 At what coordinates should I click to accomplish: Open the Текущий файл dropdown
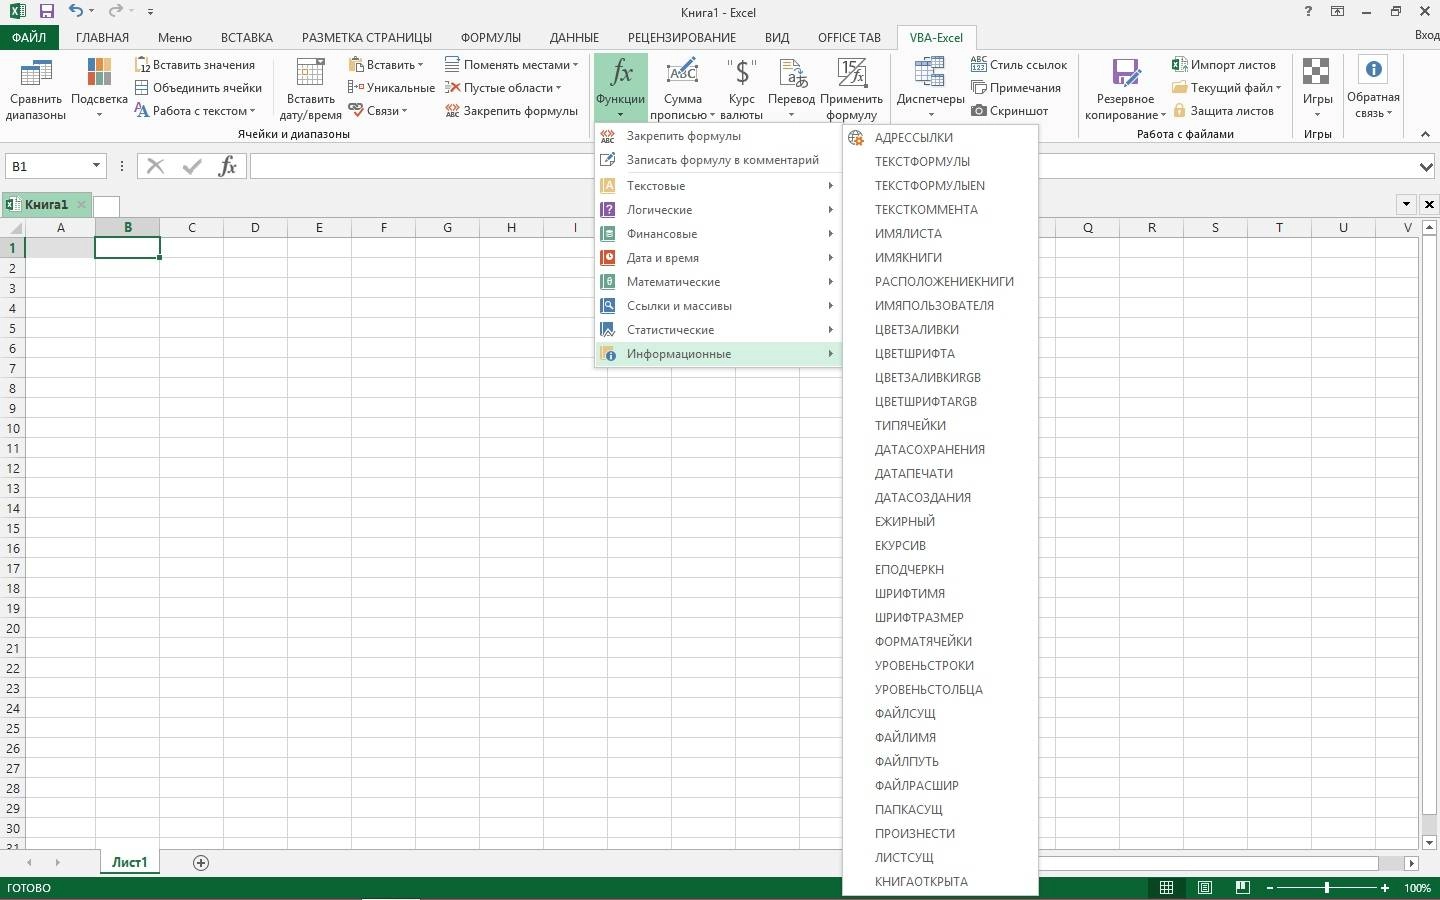point(1226,88)
